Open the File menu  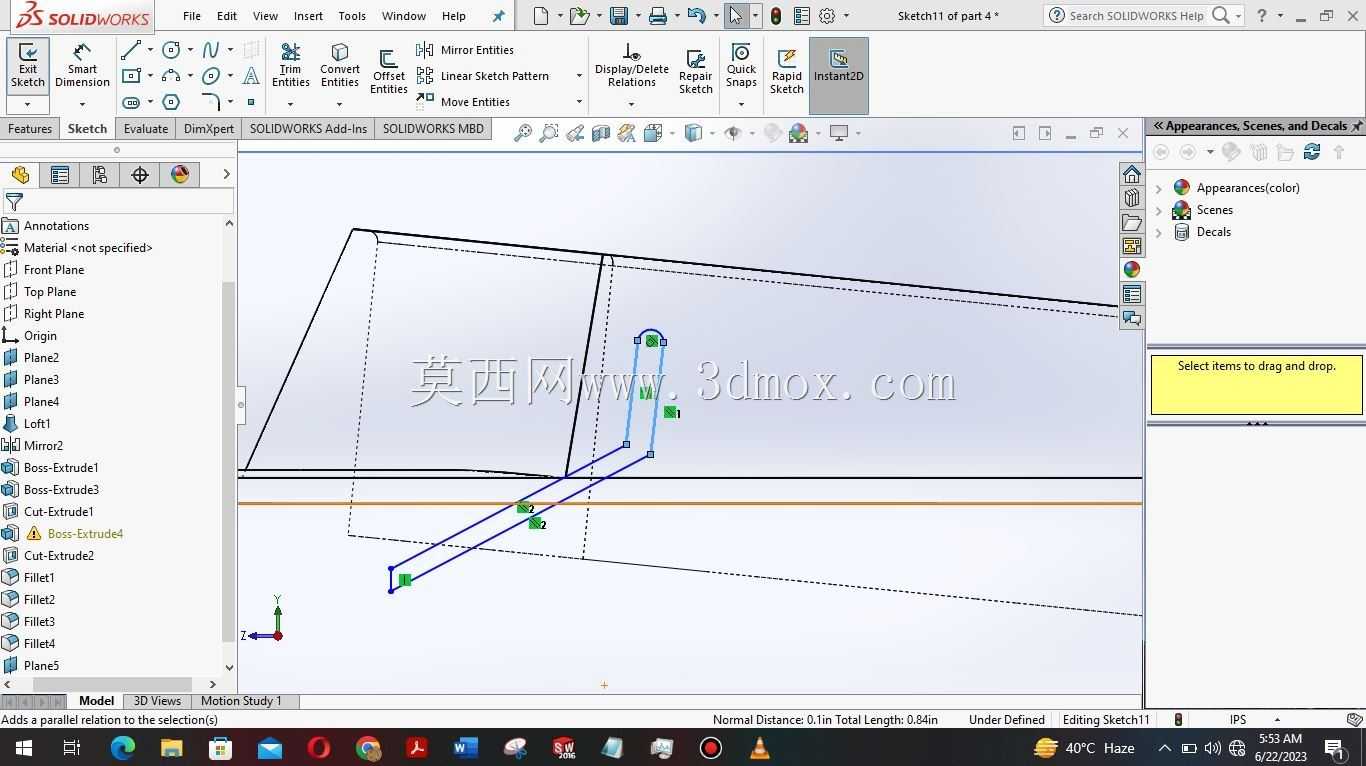pos(192,16)
